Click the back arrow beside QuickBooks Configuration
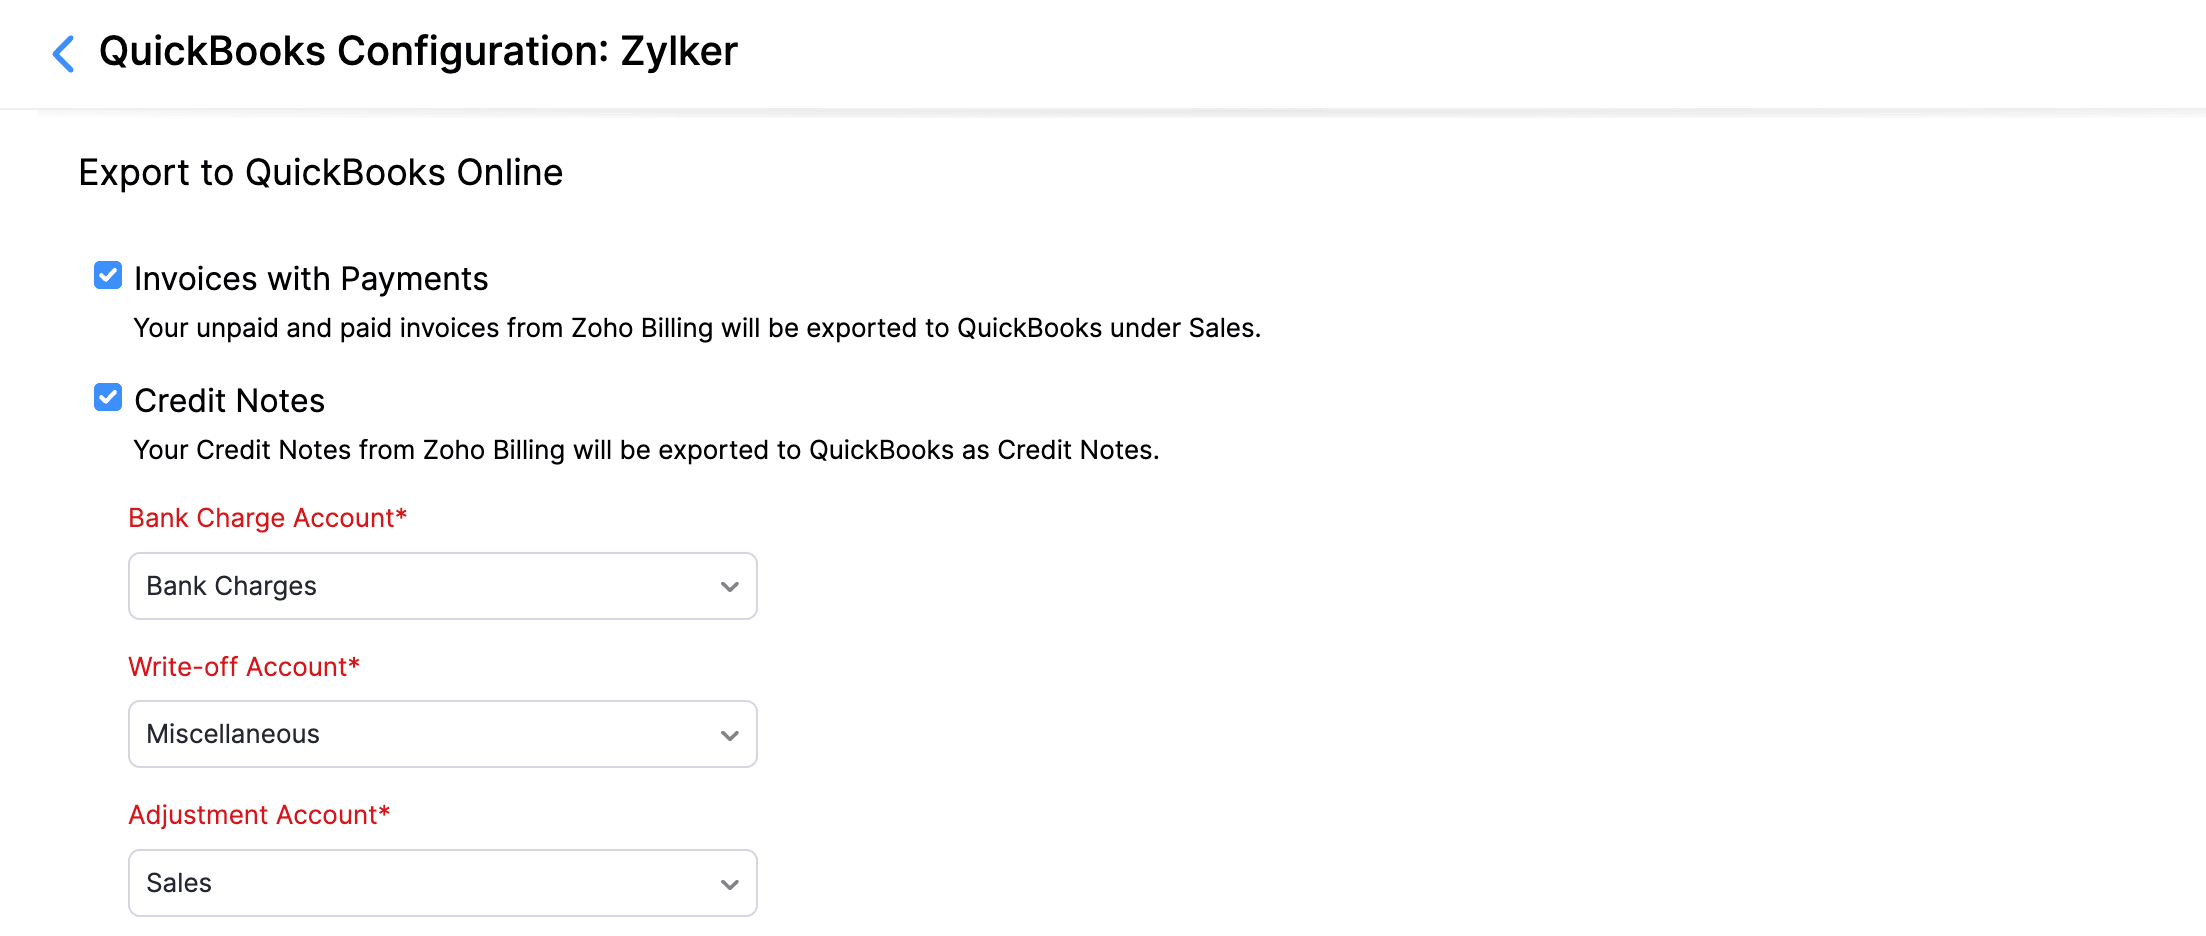The image size is (2206, 936). point(63,53)
